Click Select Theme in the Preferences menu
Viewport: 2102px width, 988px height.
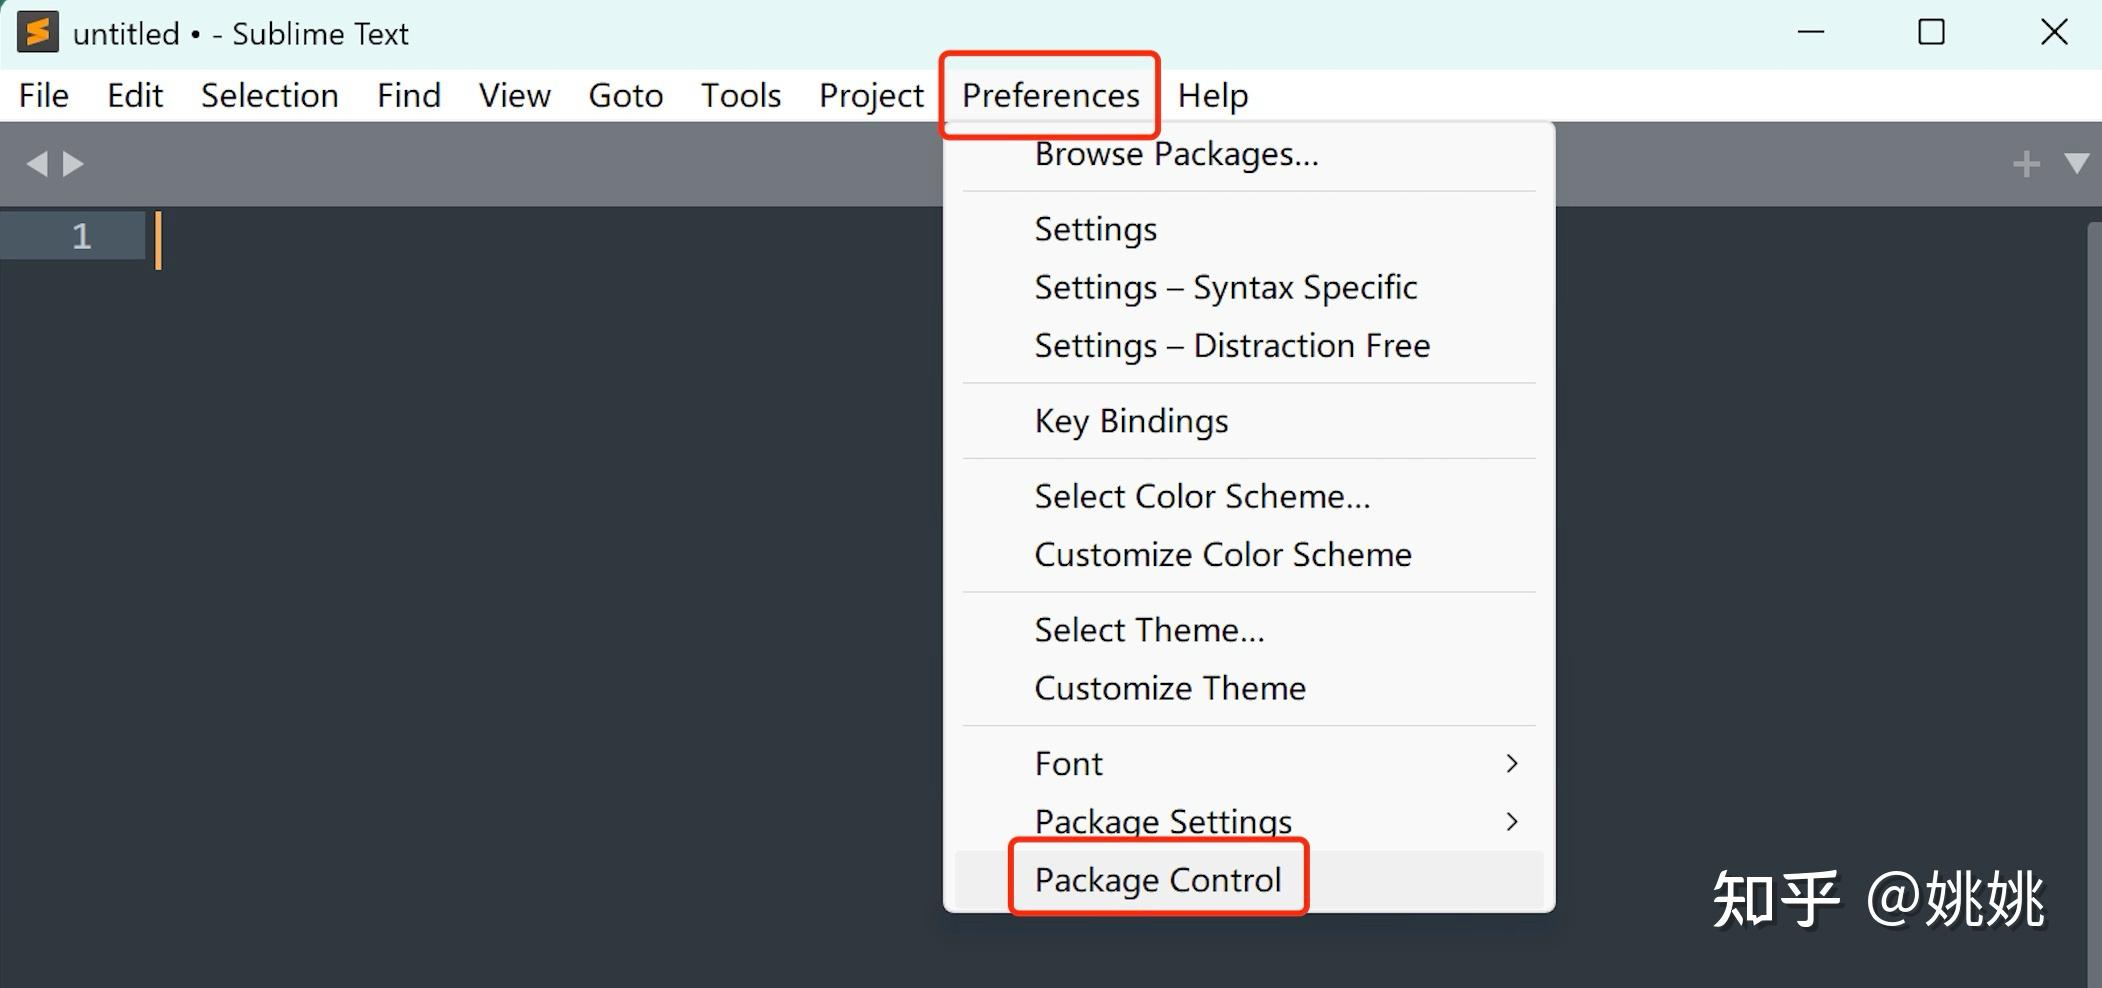(x=1149, y=629)
